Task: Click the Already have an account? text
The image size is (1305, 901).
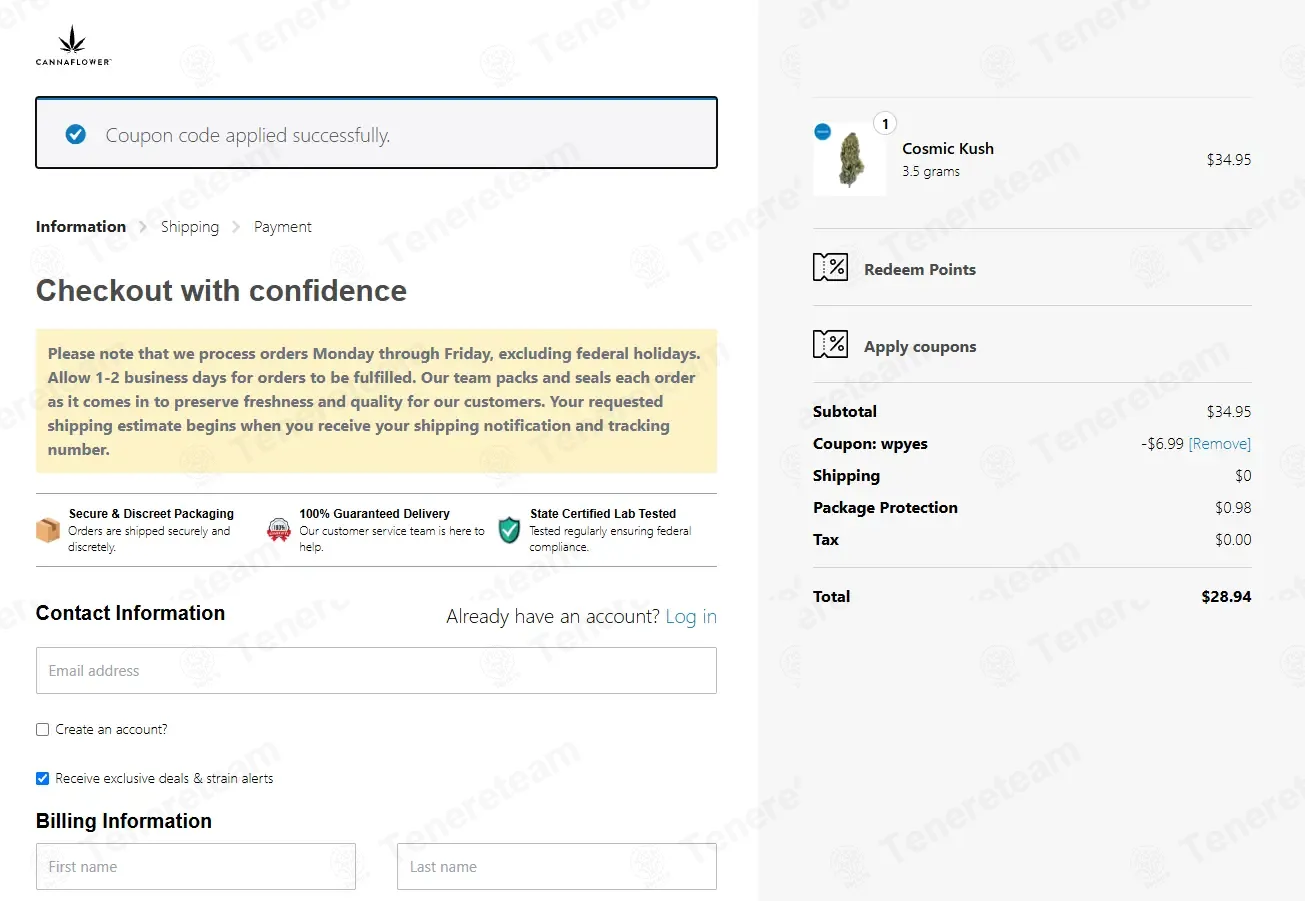Action: point(553,616)
